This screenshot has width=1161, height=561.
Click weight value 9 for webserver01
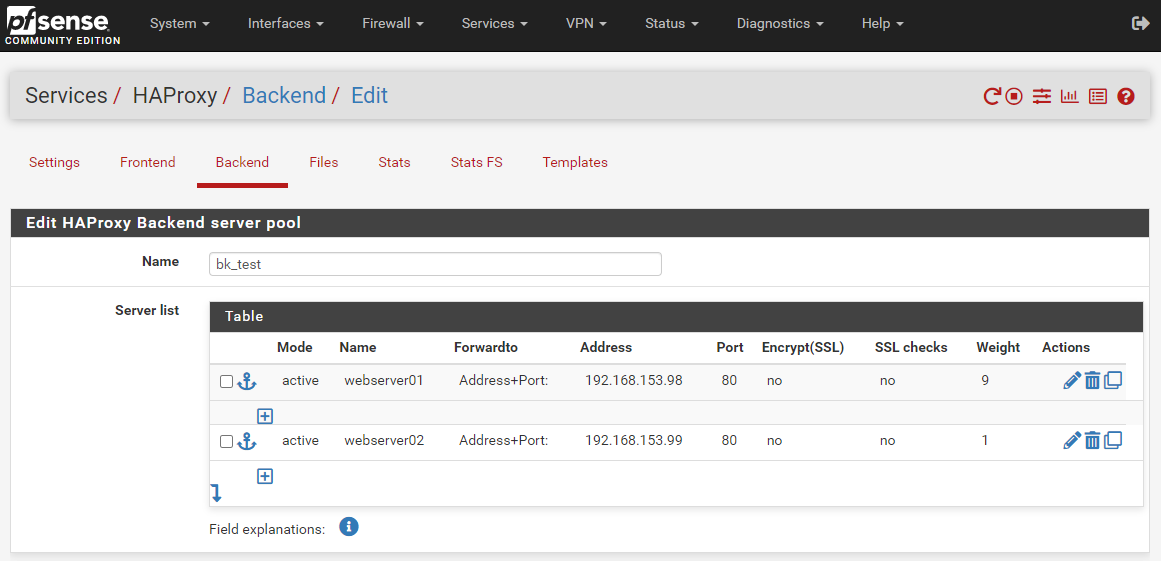click(985, 381)
